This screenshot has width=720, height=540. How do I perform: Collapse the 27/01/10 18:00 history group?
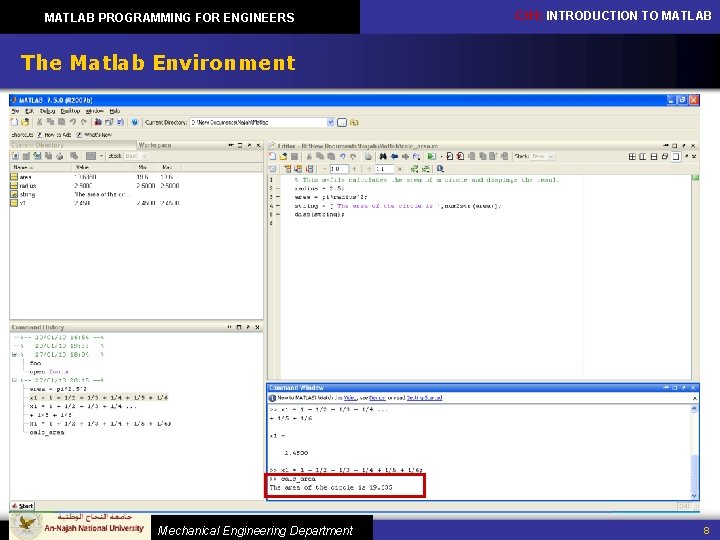(x=14, y=354)
